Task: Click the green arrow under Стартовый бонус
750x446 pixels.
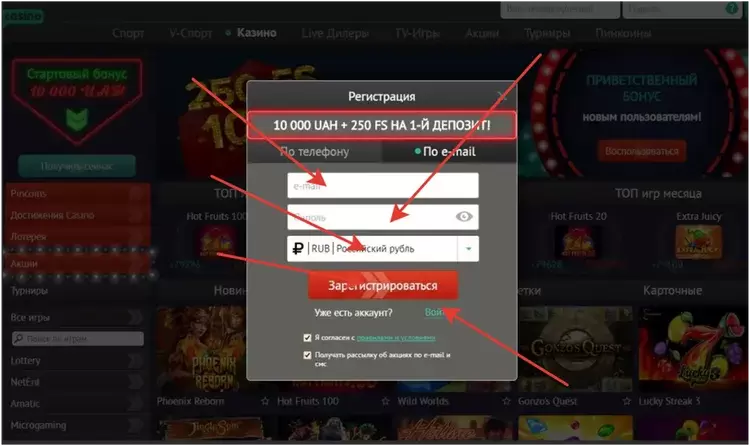Action: pos(77,120)
